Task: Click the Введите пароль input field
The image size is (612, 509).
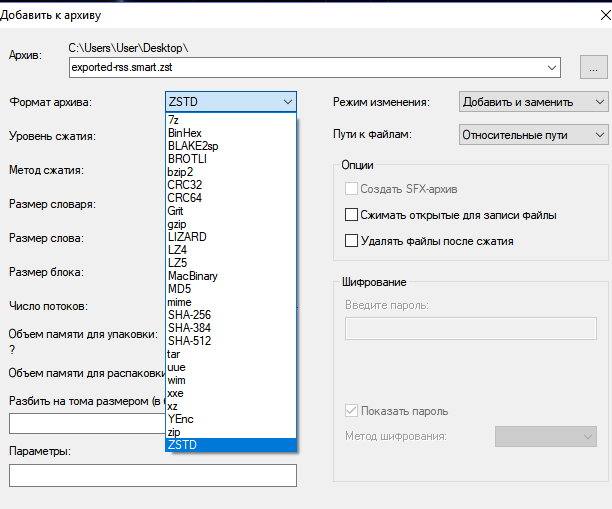Action: pos(471,329)
